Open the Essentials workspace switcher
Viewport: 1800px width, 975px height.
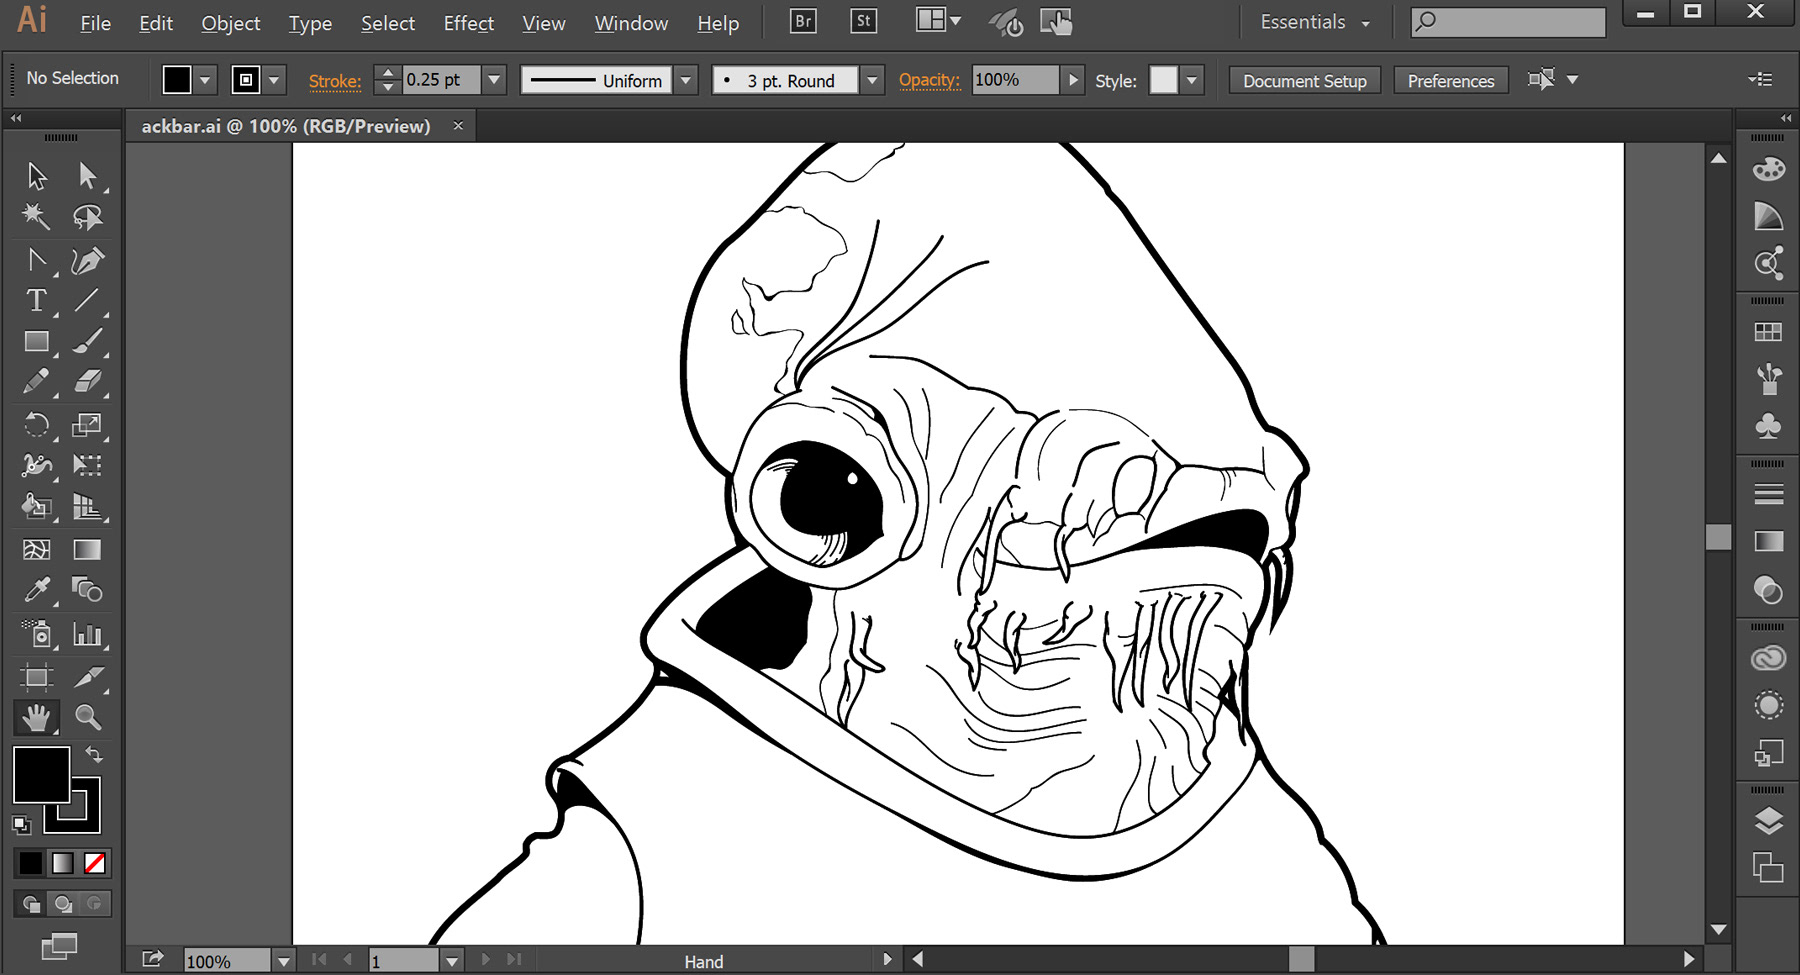[1314, 22]
